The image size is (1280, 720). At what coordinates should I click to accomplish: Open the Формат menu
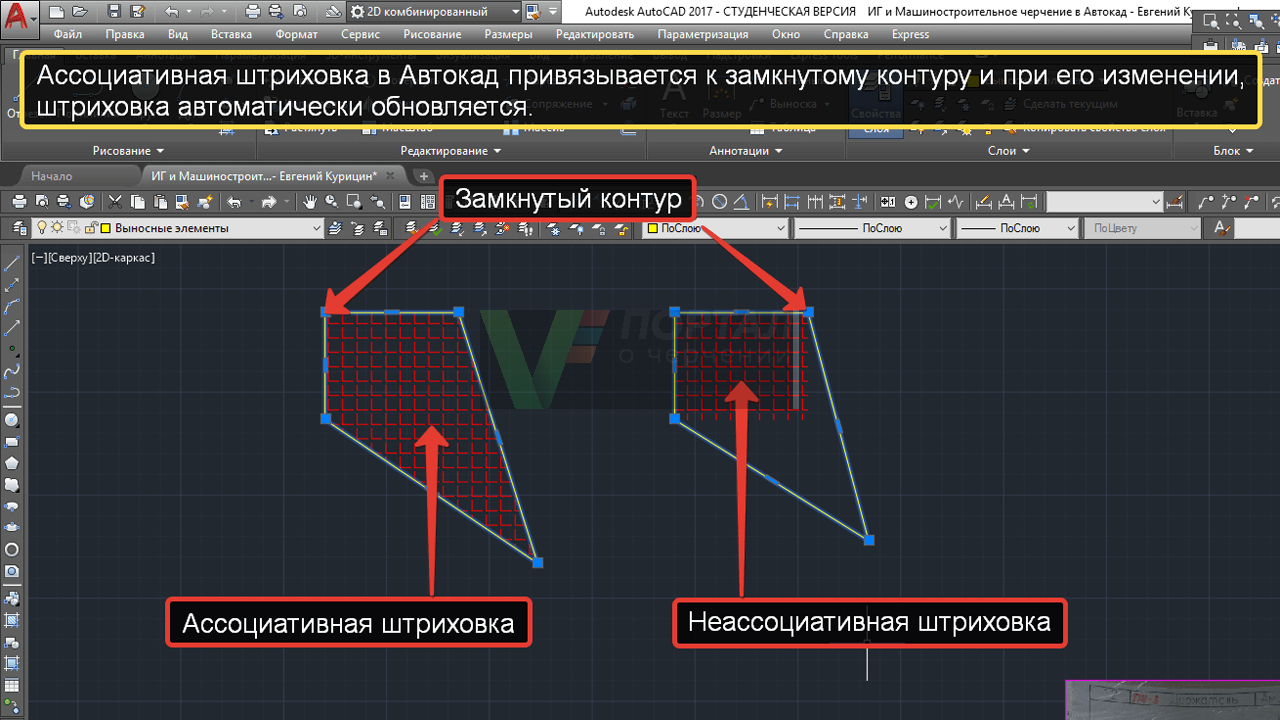[x=296, y=34]
